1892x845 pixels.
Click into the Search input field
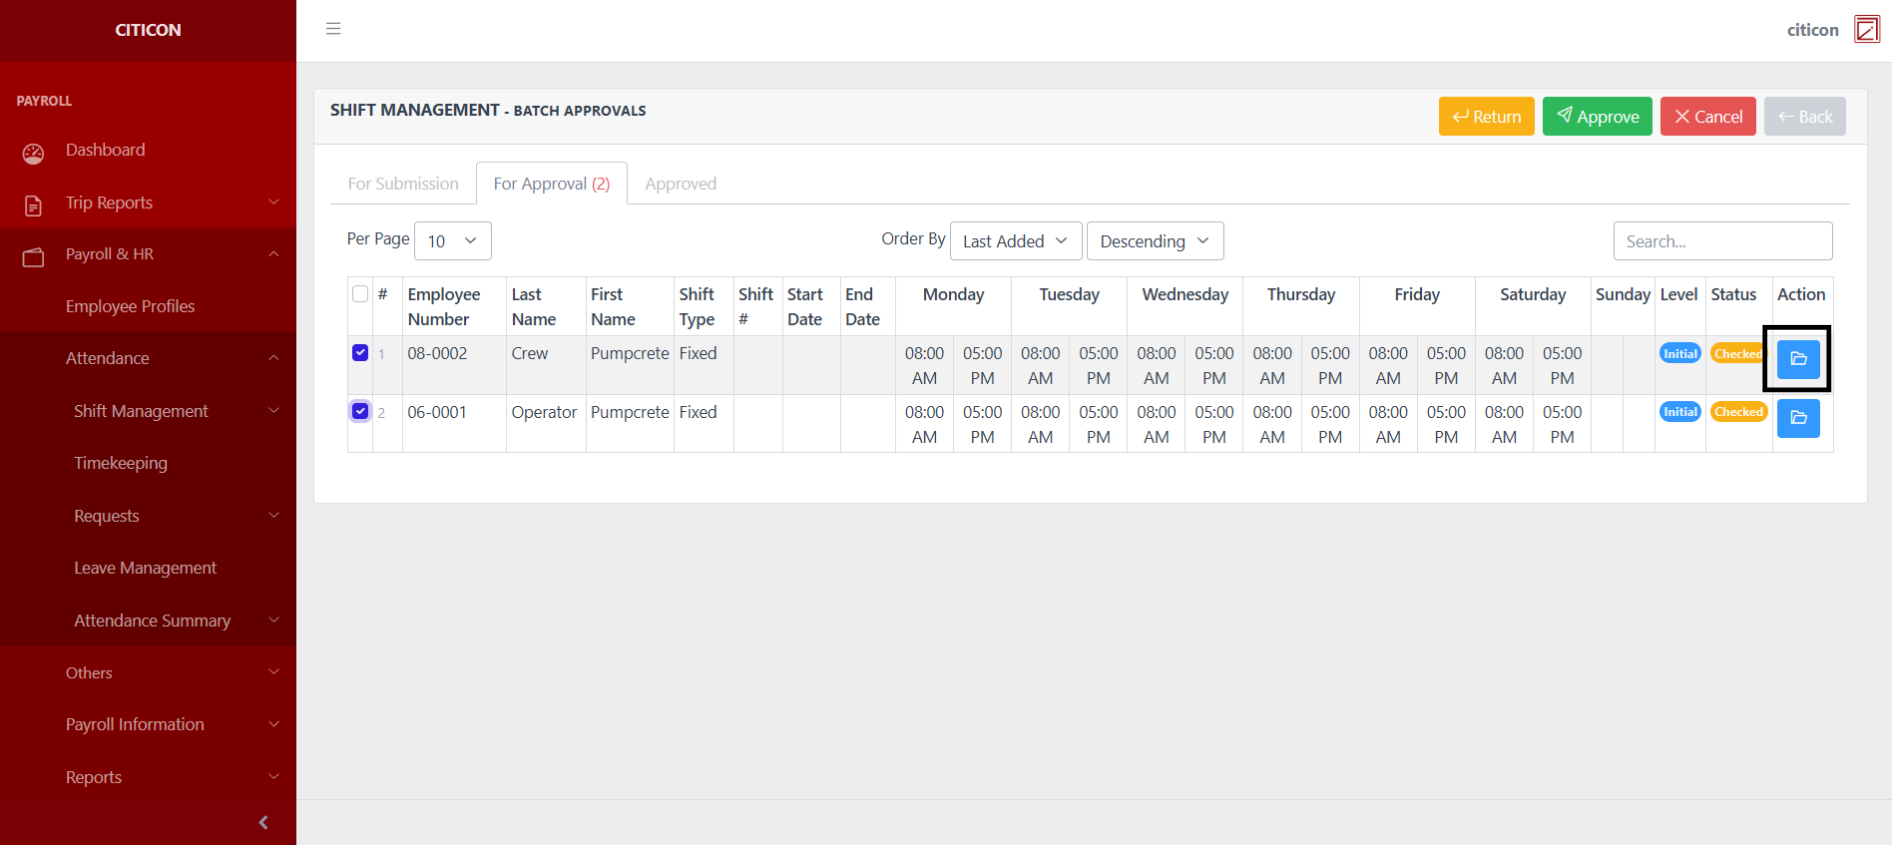(x=1722, y=241)
